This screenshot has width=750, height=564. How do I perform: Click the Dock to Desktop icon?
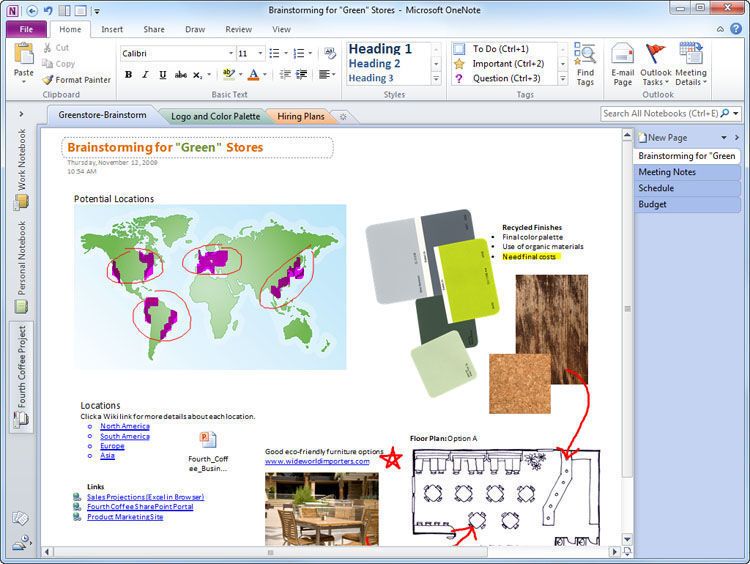pyautogui.click(x=64, y=10)
